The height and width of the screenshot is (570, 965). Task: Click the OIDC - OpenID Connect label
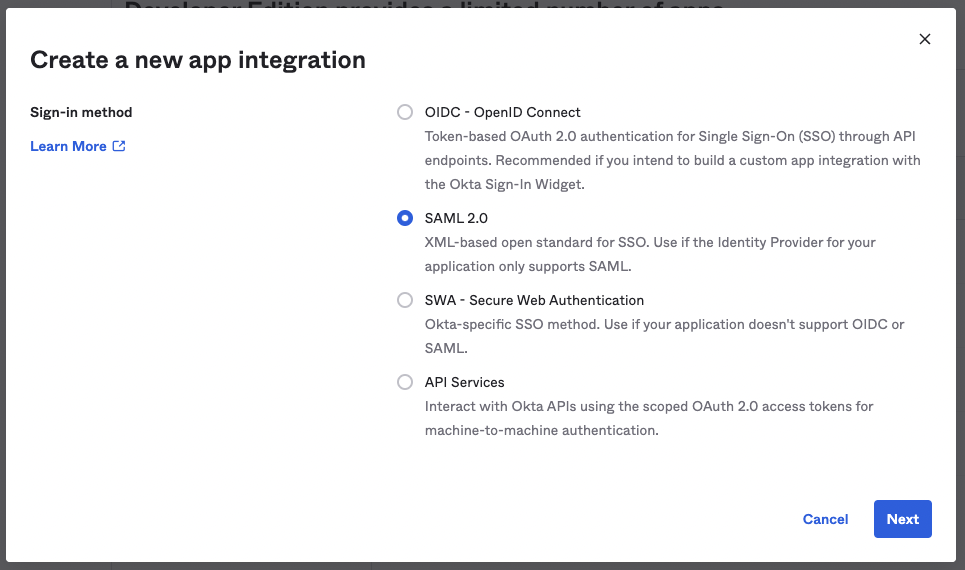pyautogui.click(x=502, y=112)
